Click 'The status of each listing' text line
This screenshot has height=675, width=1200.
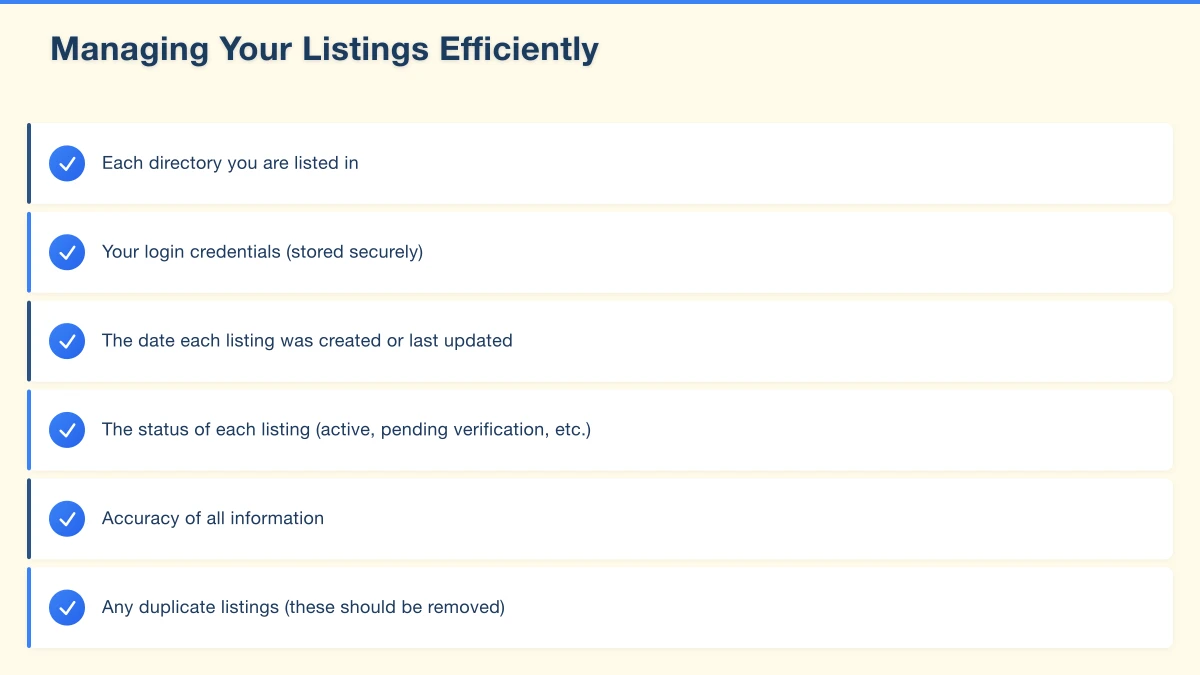point(346,430)
